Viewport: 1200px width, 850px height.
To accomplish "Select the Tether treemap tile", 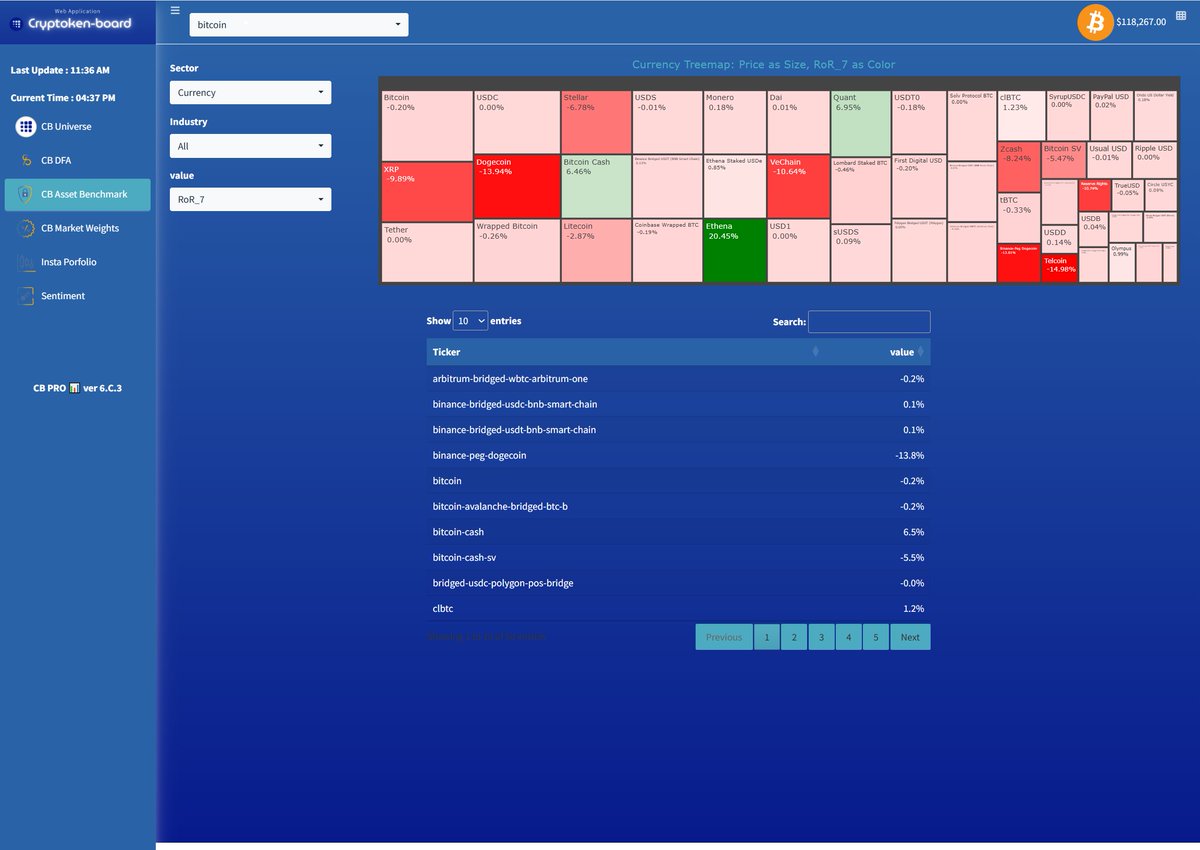I will [427, 252].
